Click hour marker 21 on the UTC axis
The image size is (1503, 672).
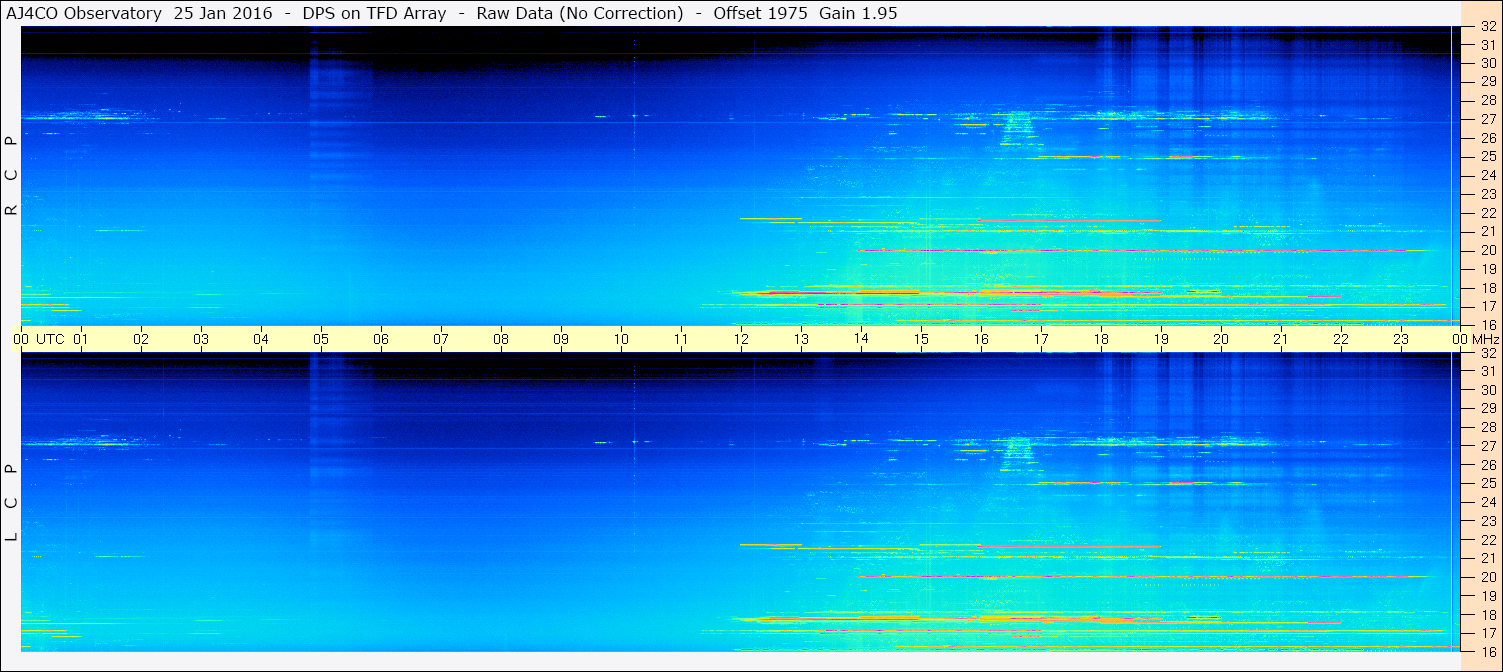coord(1281,339)
